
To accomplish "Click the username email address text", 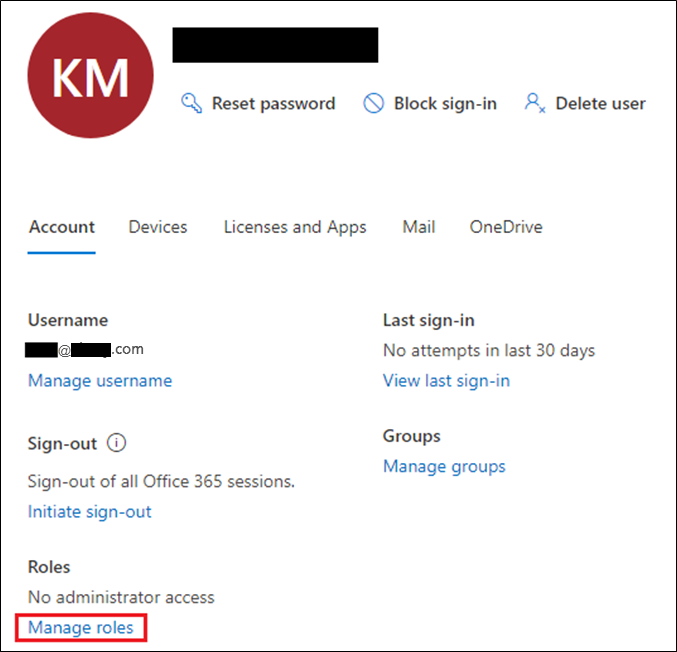I will (x=86, y=350).
